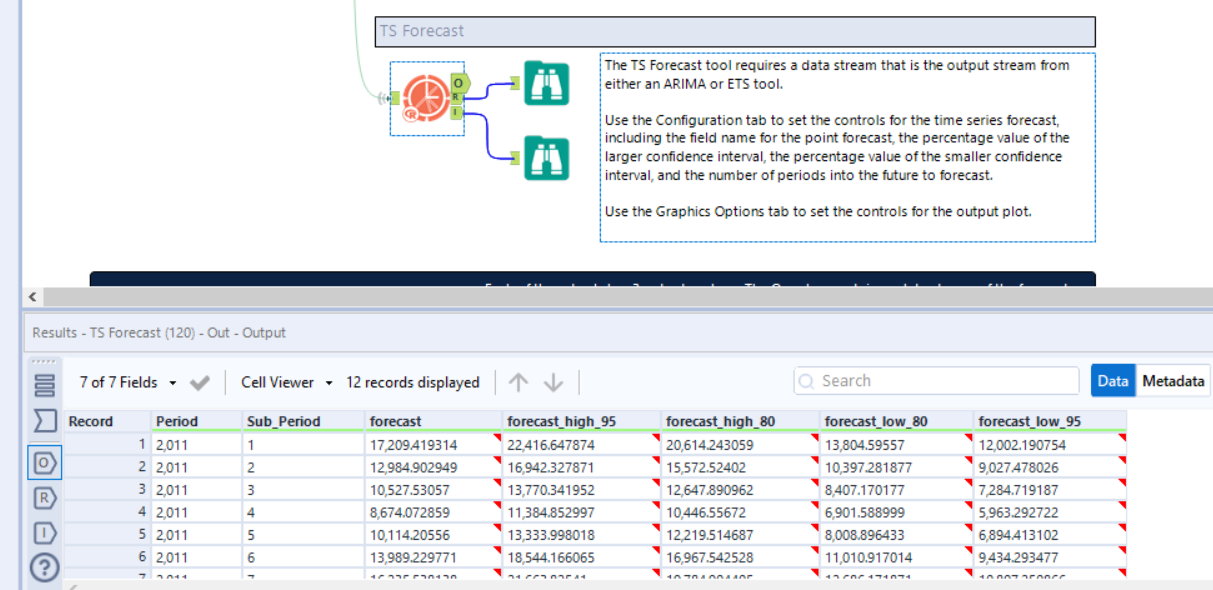Switch to the Metadata tab

click(x=1171, y=381)
